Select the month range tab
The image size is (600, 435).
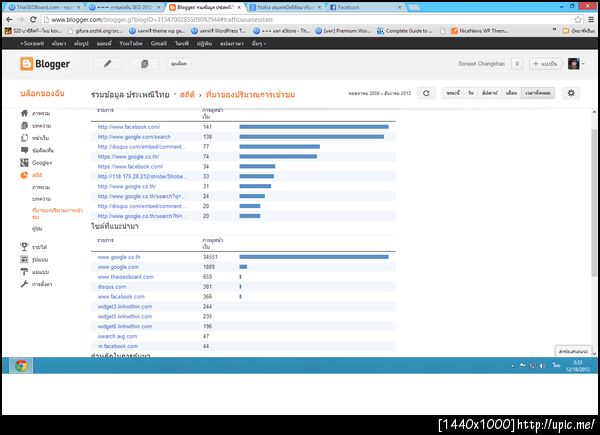pyautogui.click(x=511, y=93)
